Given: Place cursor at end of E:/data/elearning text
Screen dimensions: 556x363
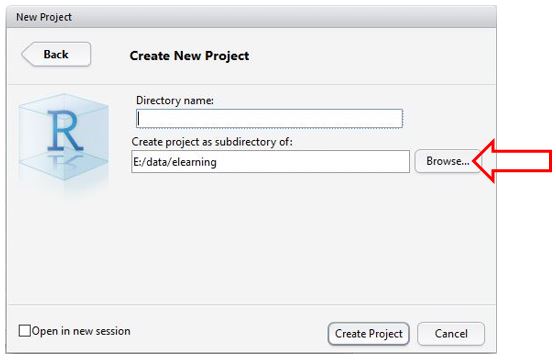Looking at the screenshot, I should [x=217, y=162].
